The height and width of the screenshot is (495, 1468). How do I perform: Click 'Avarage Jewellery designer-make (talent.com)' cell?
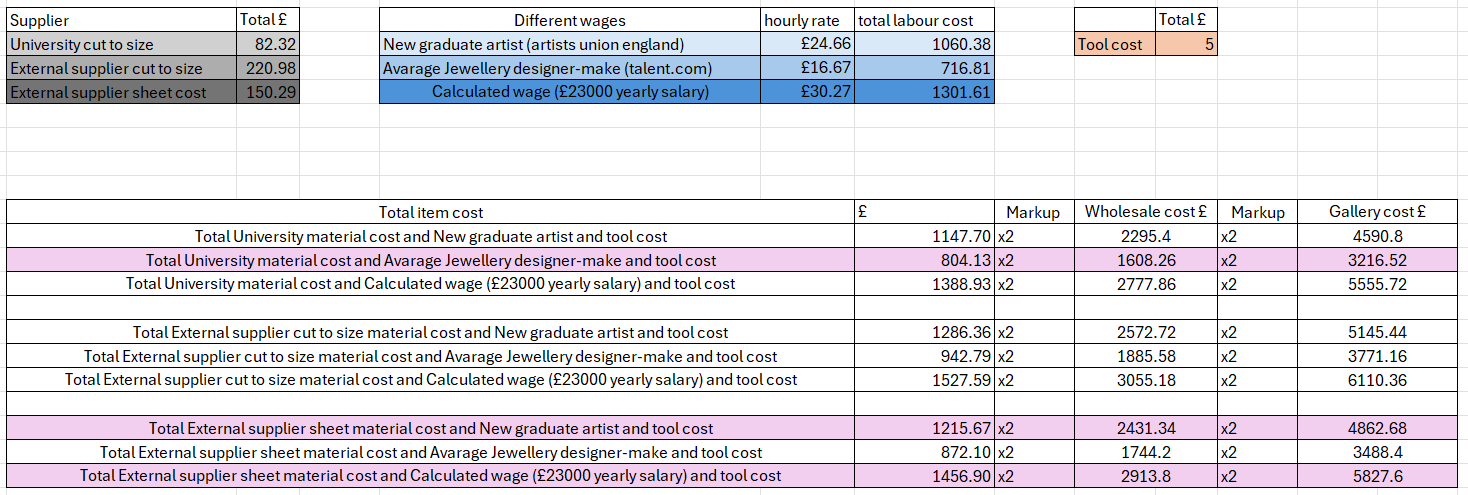[570, 68]
